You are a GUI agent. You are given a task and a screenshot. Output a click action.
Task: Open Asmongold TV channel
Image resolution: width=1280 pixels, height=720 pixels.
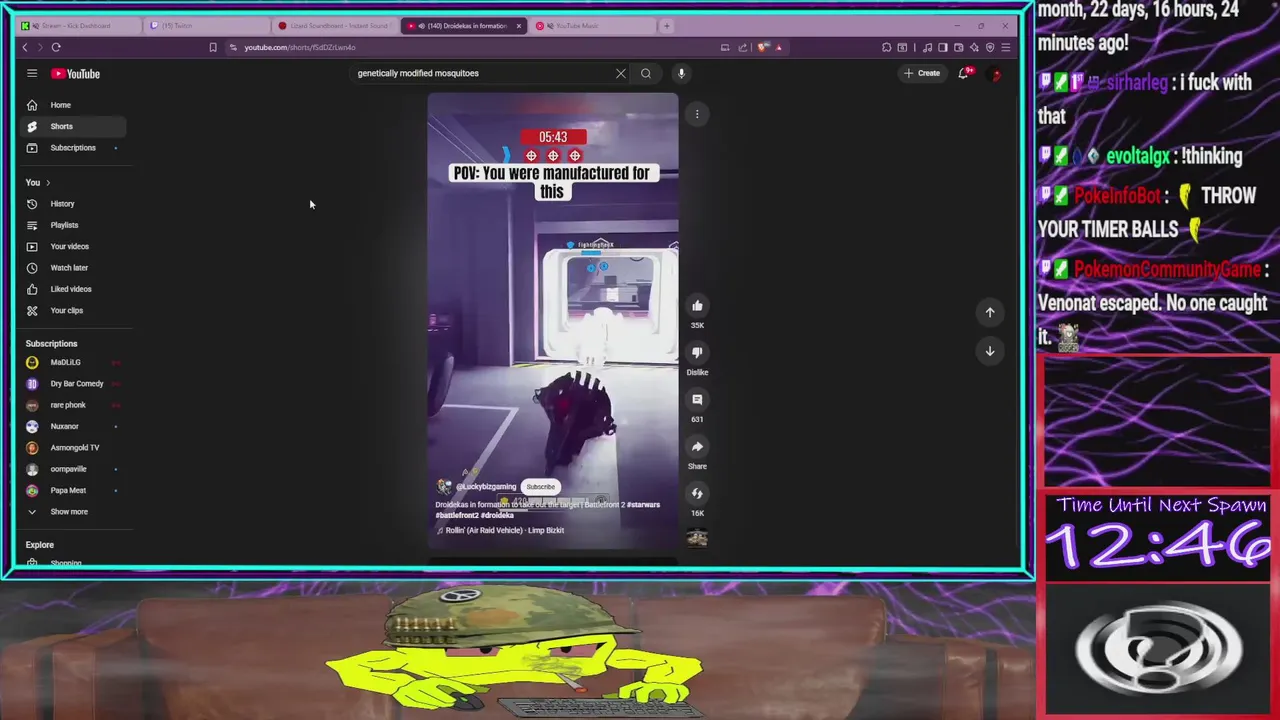[x=73, y=448]
